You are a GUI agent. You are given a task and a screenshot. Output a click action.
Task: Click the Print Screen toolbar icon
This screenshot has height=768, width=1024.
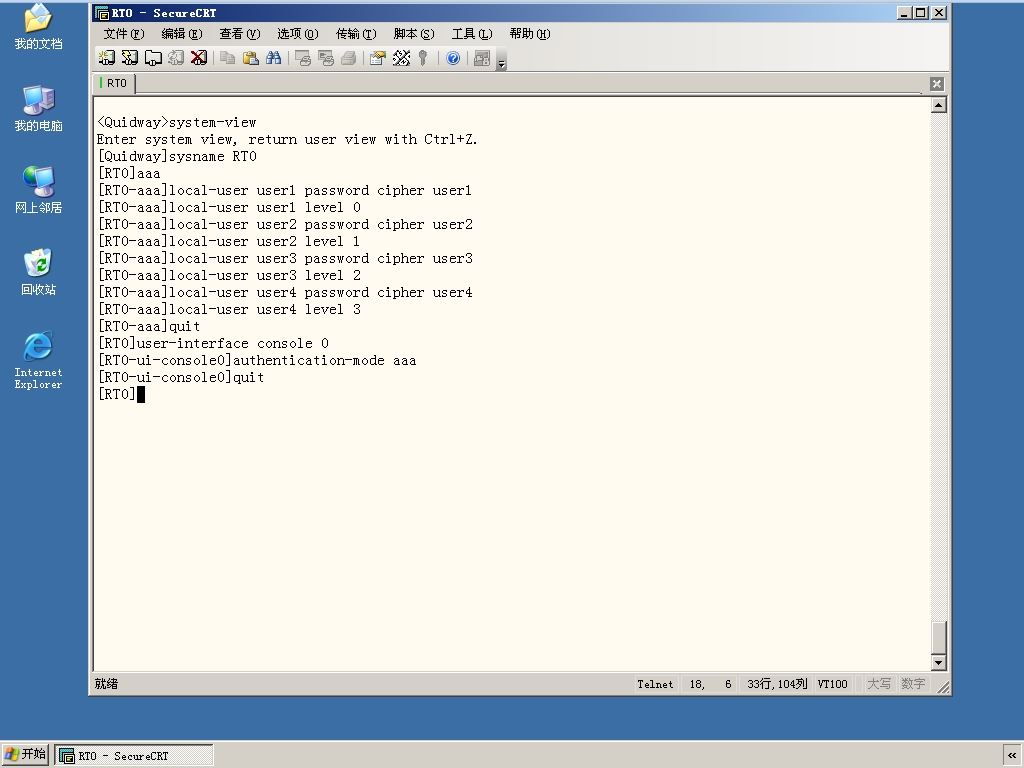pos(302,58)
